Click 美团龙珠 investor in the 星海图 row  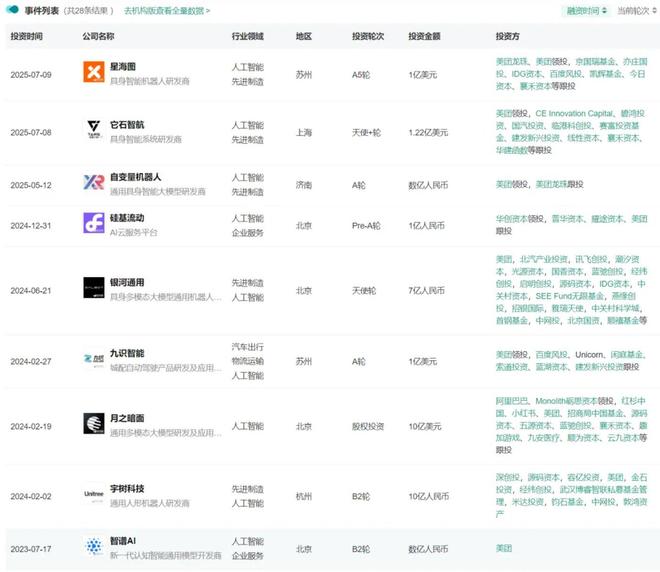(x=512, y=61)
